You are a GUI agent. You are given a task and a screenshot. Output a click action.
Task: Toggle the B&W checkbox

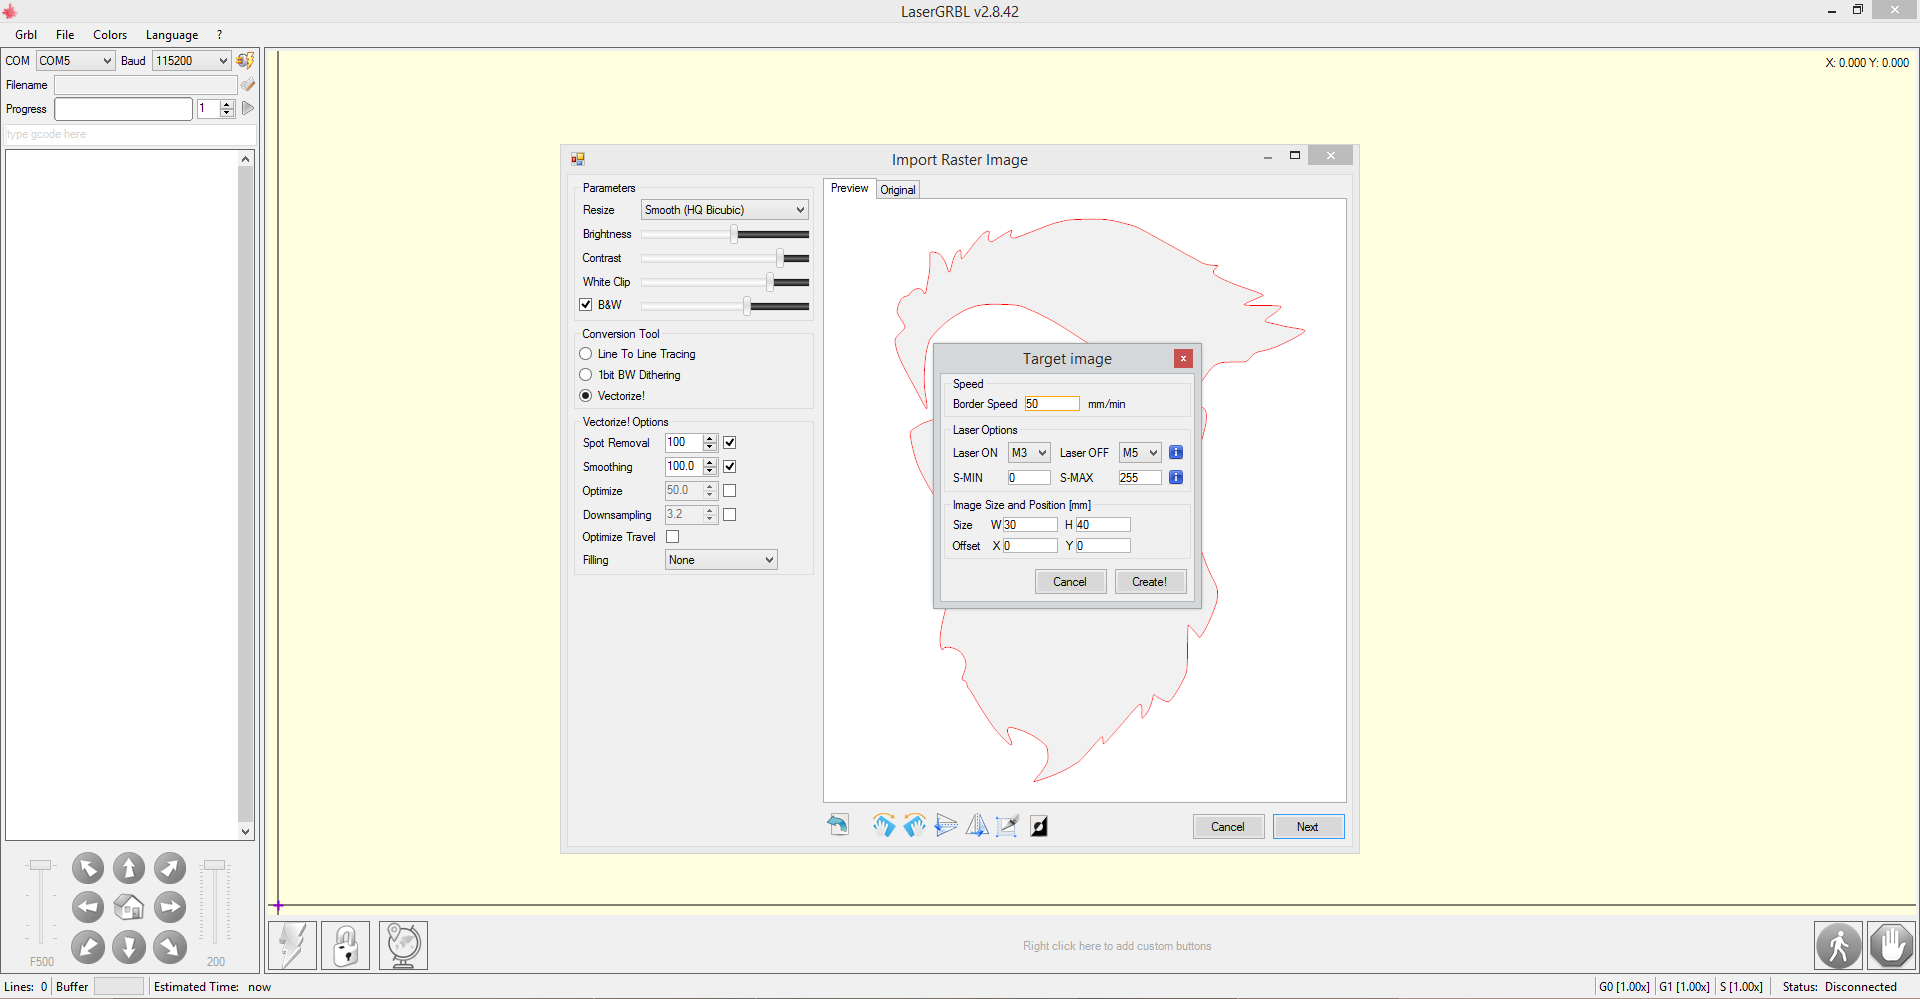tap(586, 305)
